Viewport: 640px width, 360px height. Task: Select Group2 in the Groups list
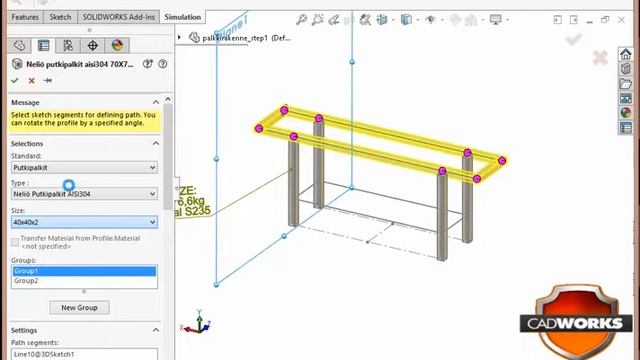pos(84,281)
